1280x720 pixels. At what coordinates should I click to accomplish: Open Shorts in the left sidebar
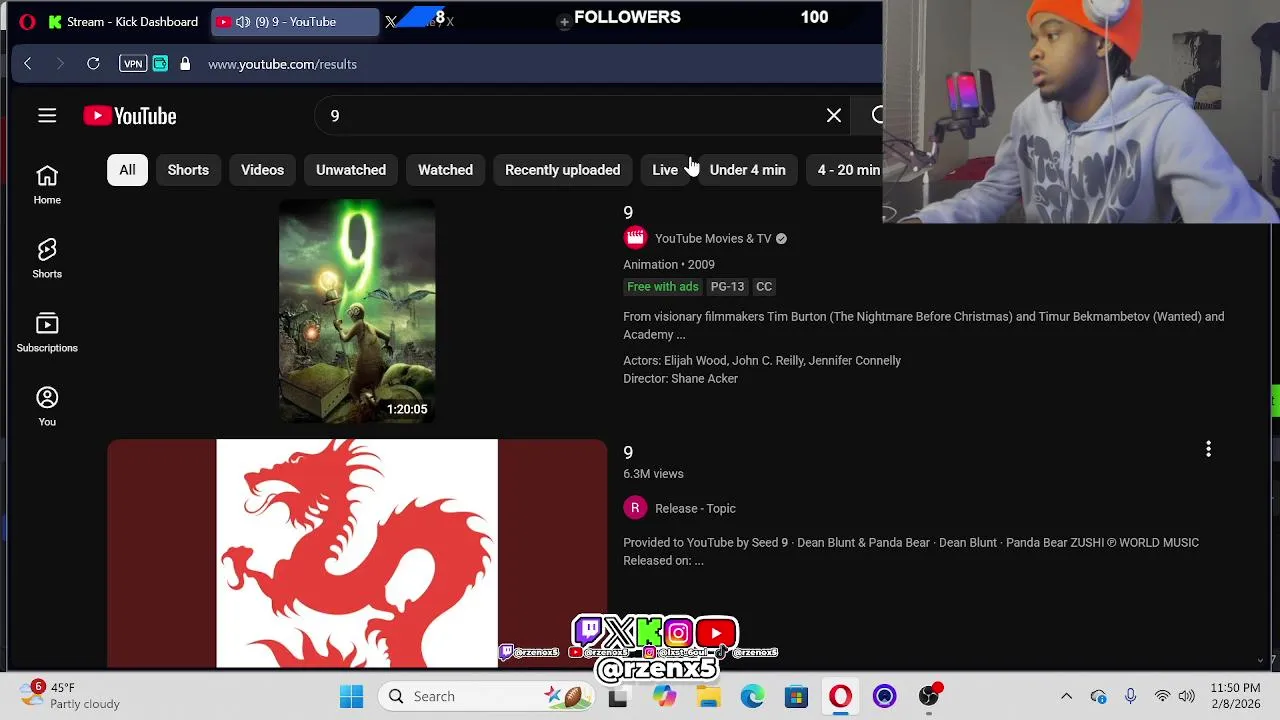coord(47,259)
